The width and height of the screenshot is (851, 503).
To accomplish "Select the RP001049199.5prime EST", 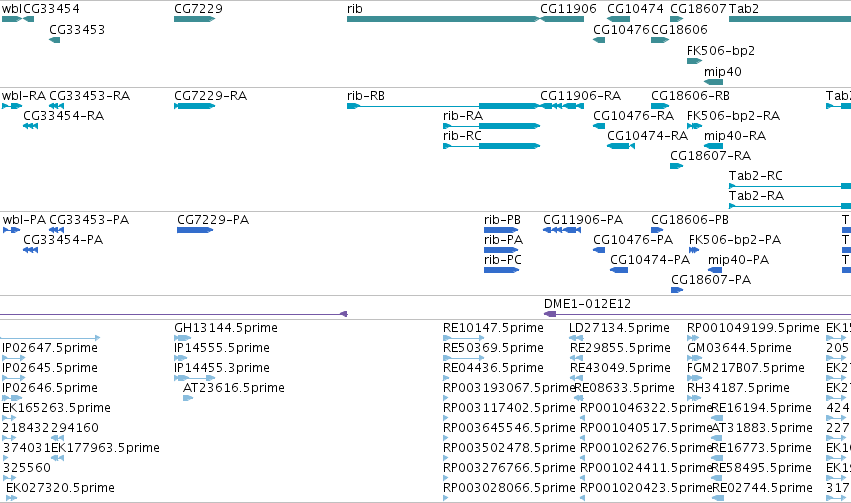I will [x=693, y=338].
